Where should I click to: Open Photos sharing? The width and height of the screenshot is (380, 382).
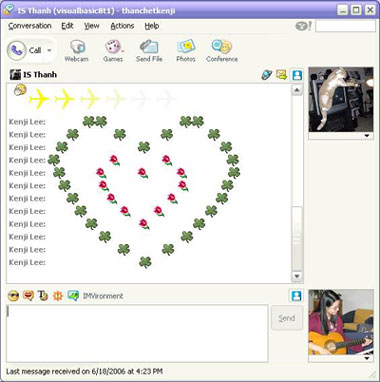point(186,51)
